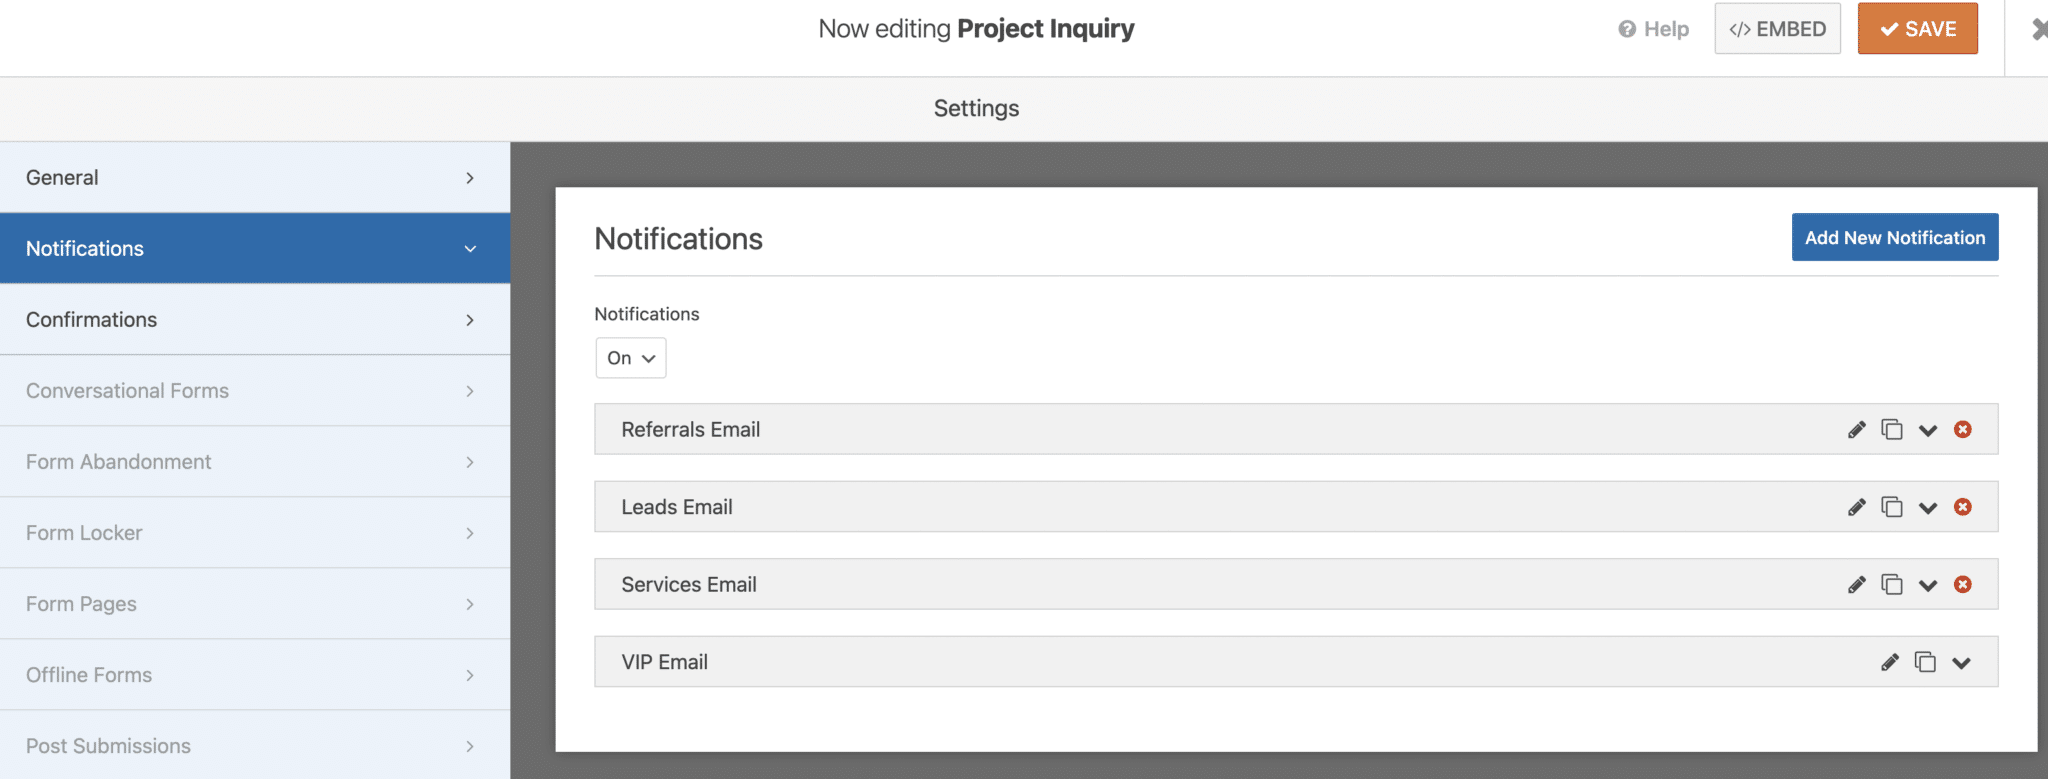This screenshot has width=2048, height=779.
Task: Expand the Services Email notification details
Action: tap(1928, 584)
